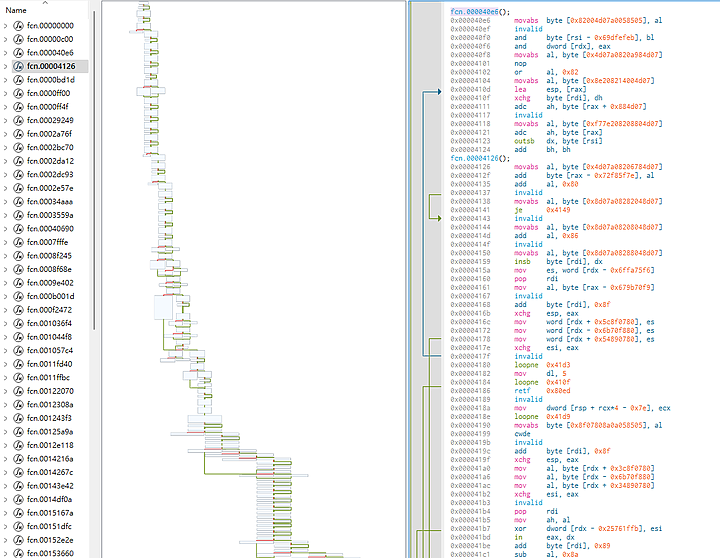Select fcn.00153660 in the functions list
Image resolution: width=720 pixels, height=558 pixels.
click(50, 553)
